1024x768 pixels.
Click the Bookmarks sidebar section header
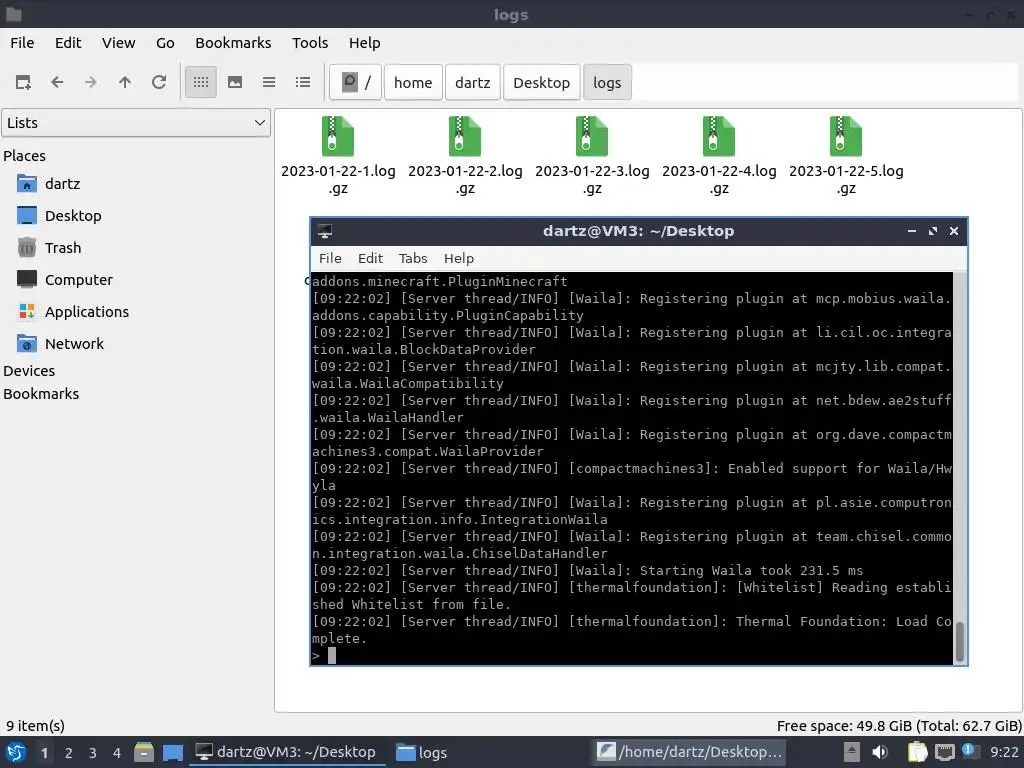[x=41, y=394]
